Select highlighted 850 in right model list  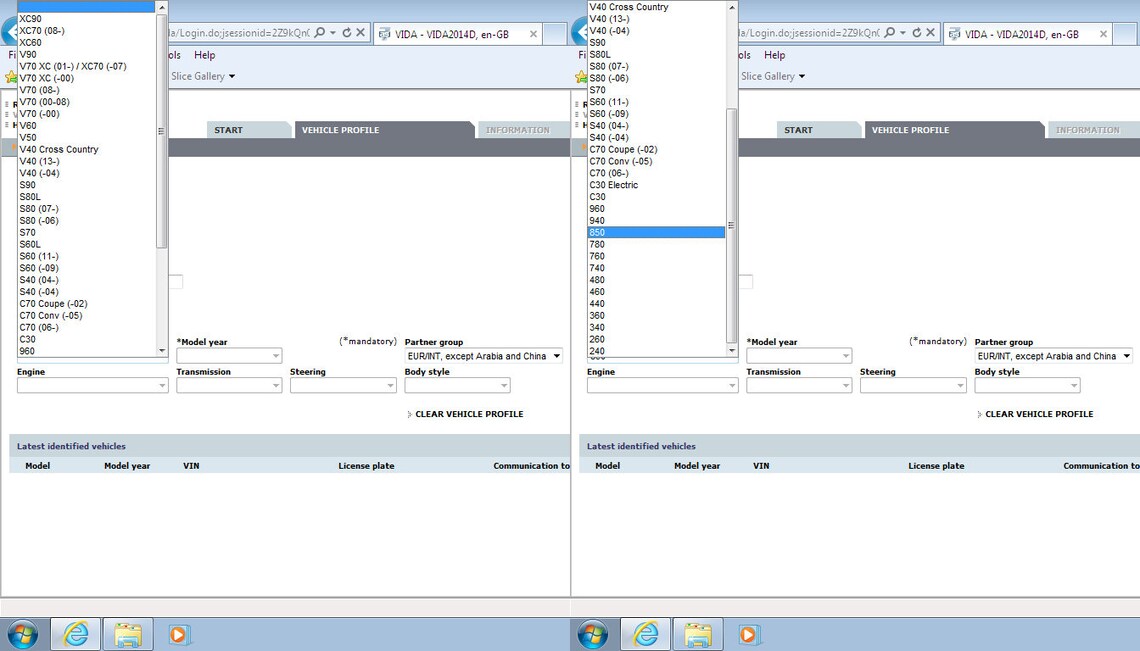(657, 232)
